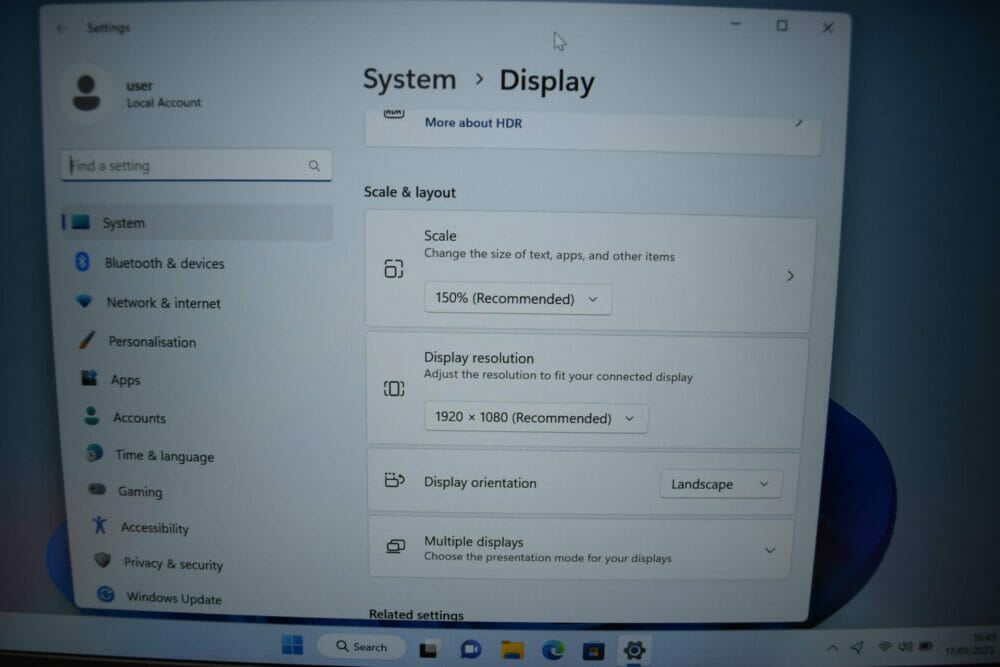Open advanced Scale settings via the chevron
The width and height of the screenshot is (1000, 667).
(790, 276)
